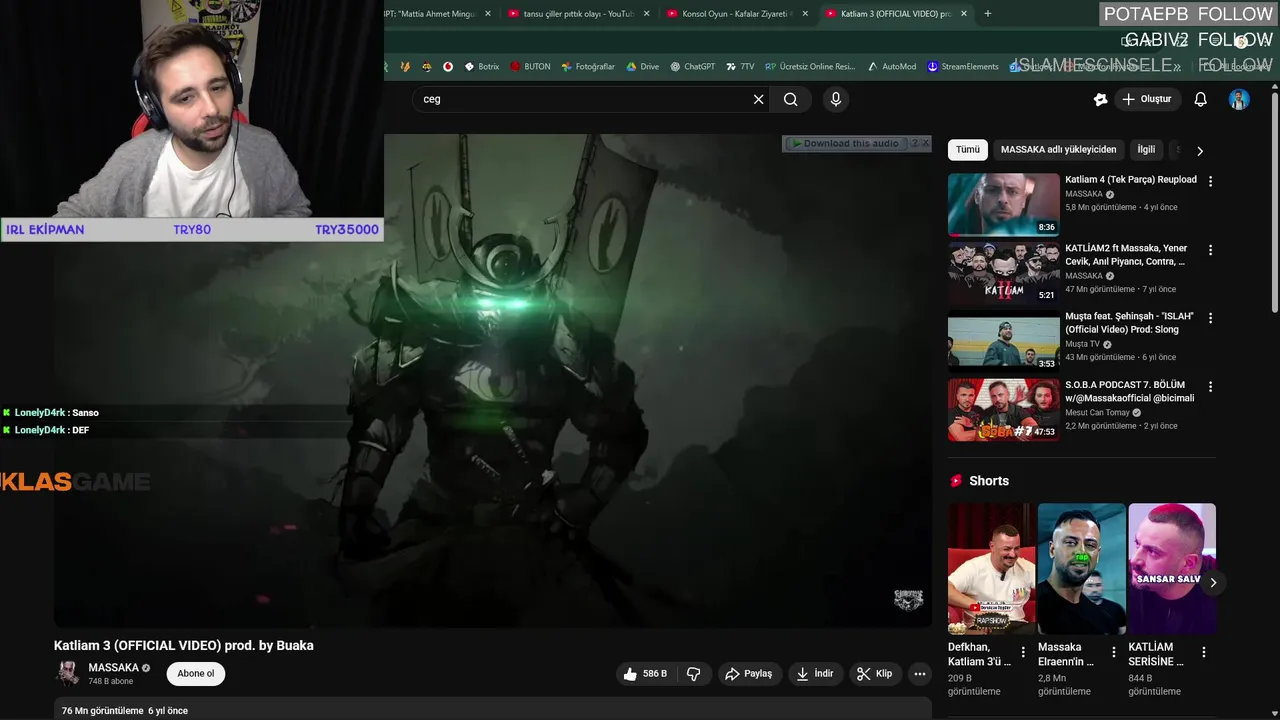Open options menu for S.O.B.A PODCAST

[1210, 386]
